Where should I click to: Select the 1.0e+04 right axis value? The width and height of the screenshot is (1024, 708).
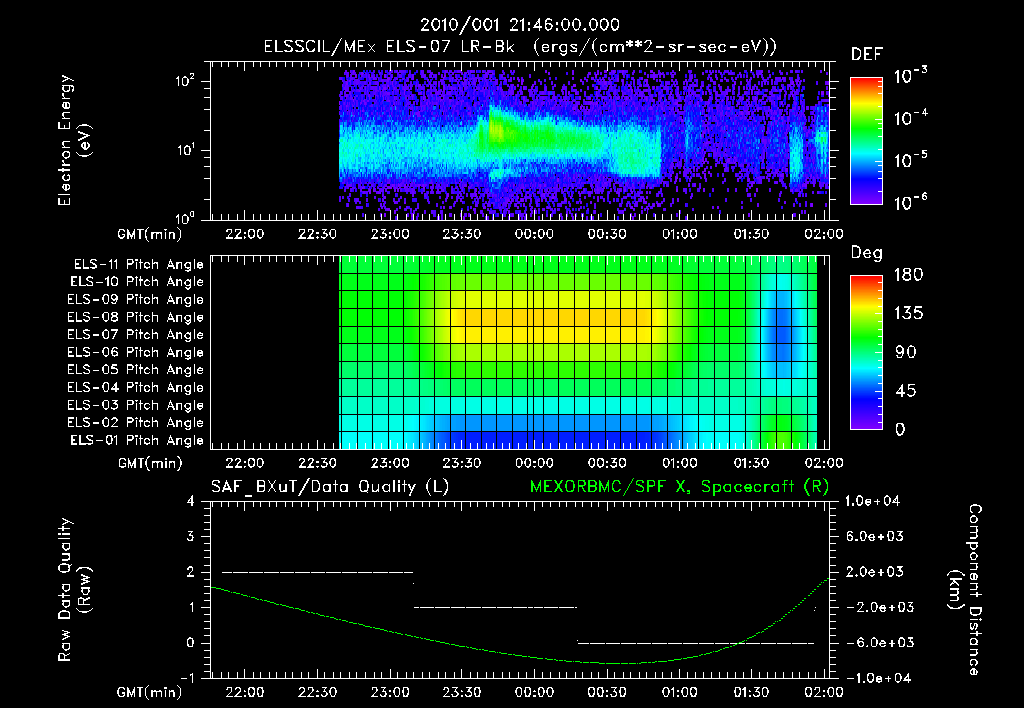[873, 501]
